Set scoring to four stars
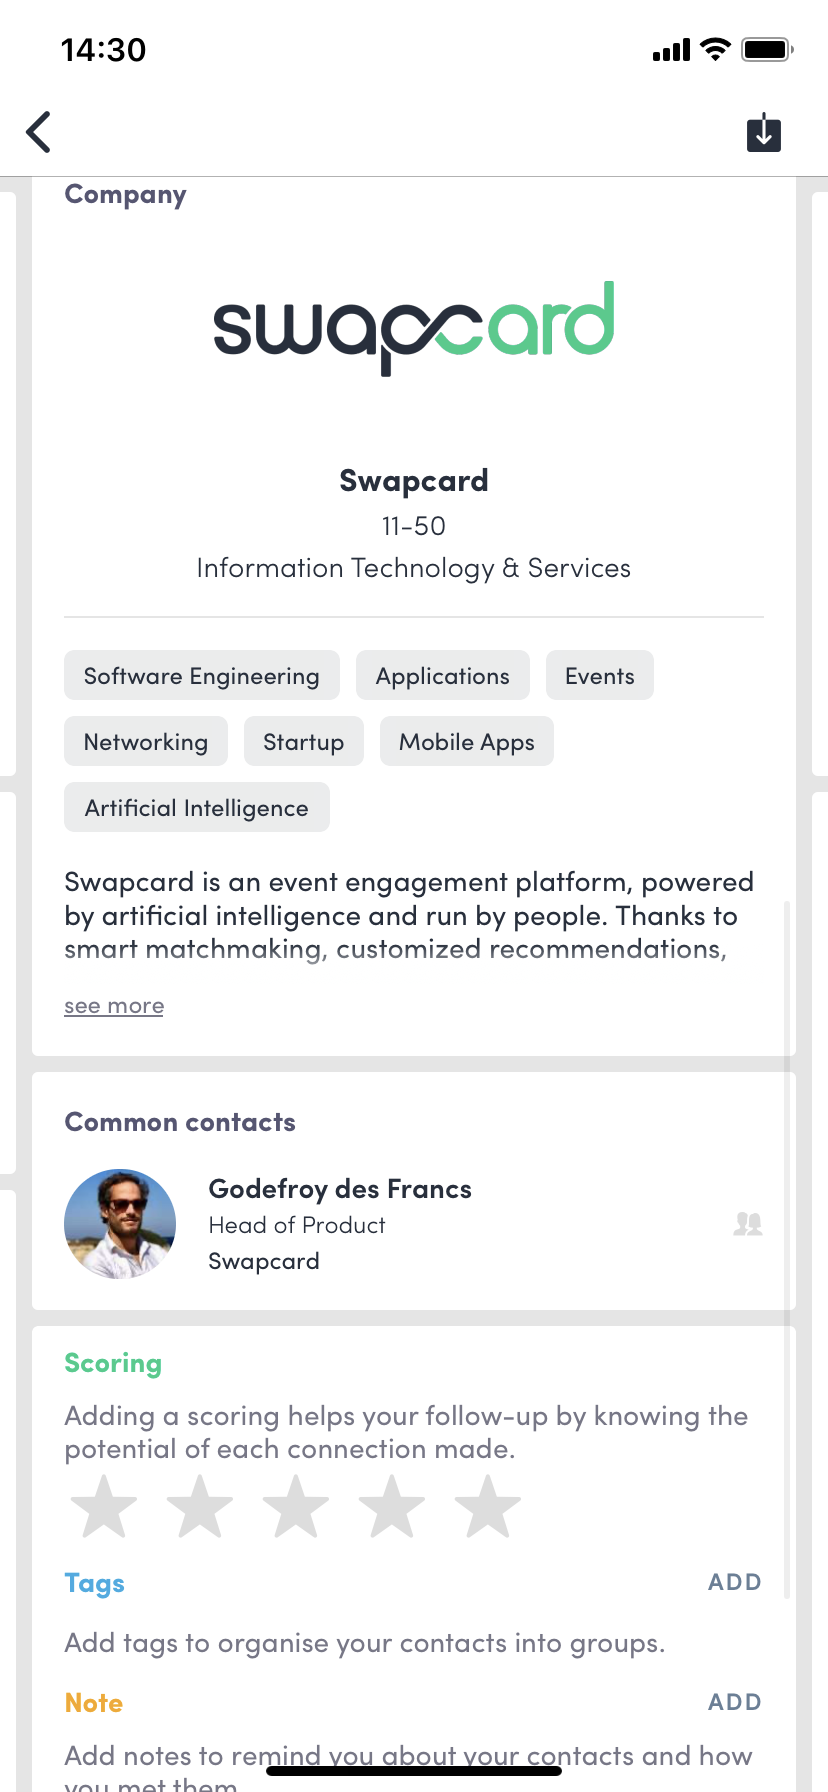828x1792 pixels. click(x=392, y=1507)
